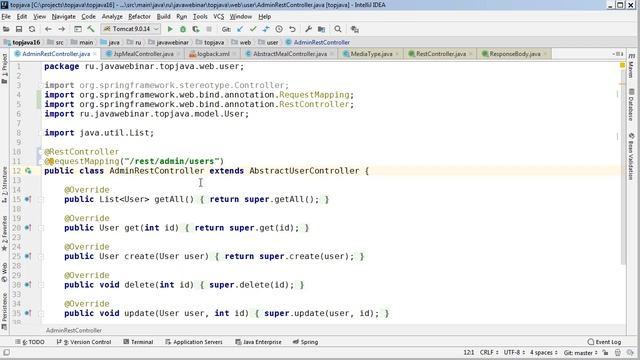Change the UTF-8 file encoding

tap(514, 352)
